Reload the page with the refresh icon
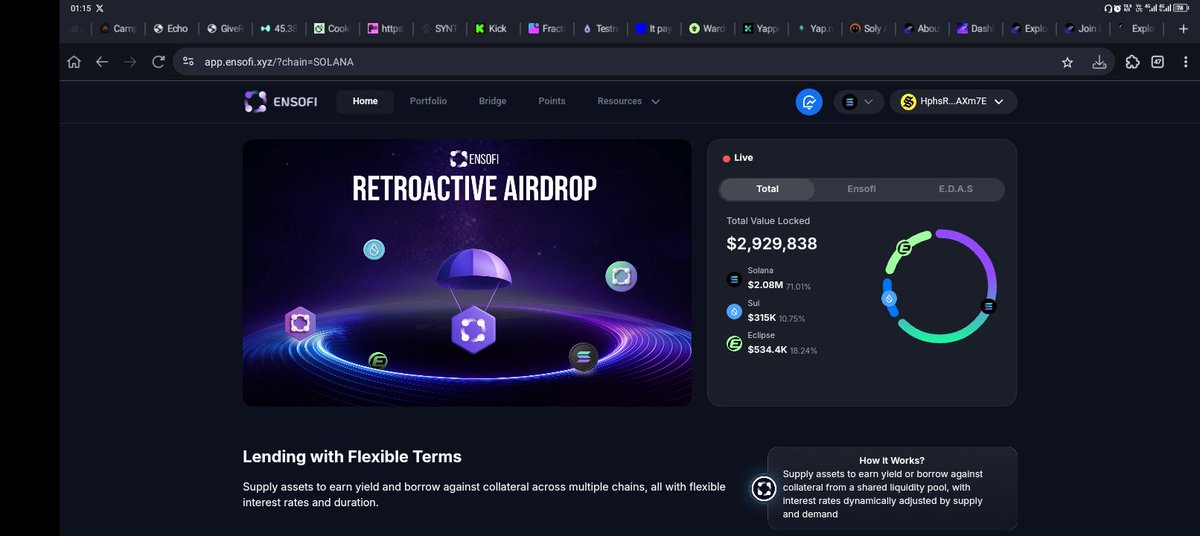Viewport: 1200px width, 536px height. (158, 62)
